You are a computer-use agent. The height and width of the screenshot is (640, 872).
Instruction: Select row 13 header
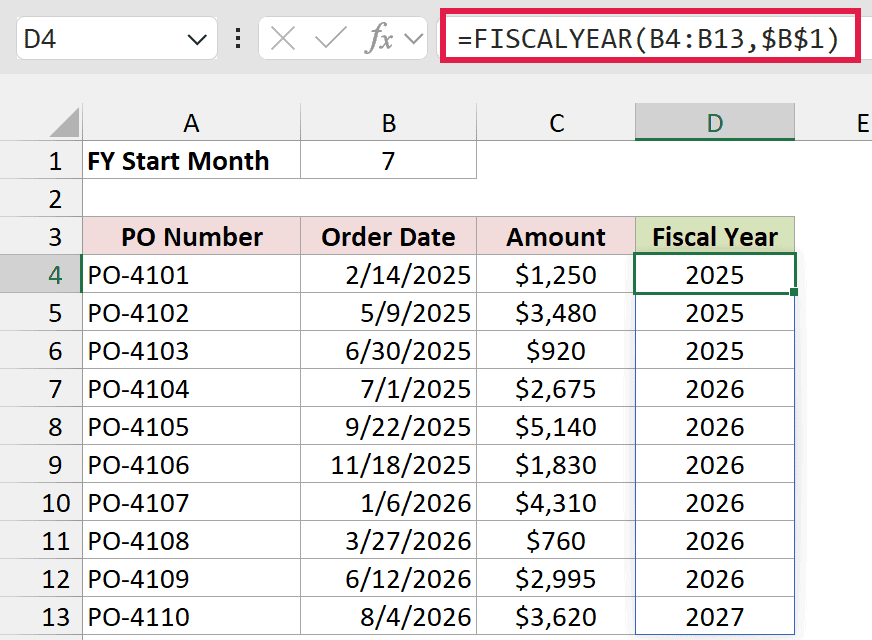[x=41, y=616]
